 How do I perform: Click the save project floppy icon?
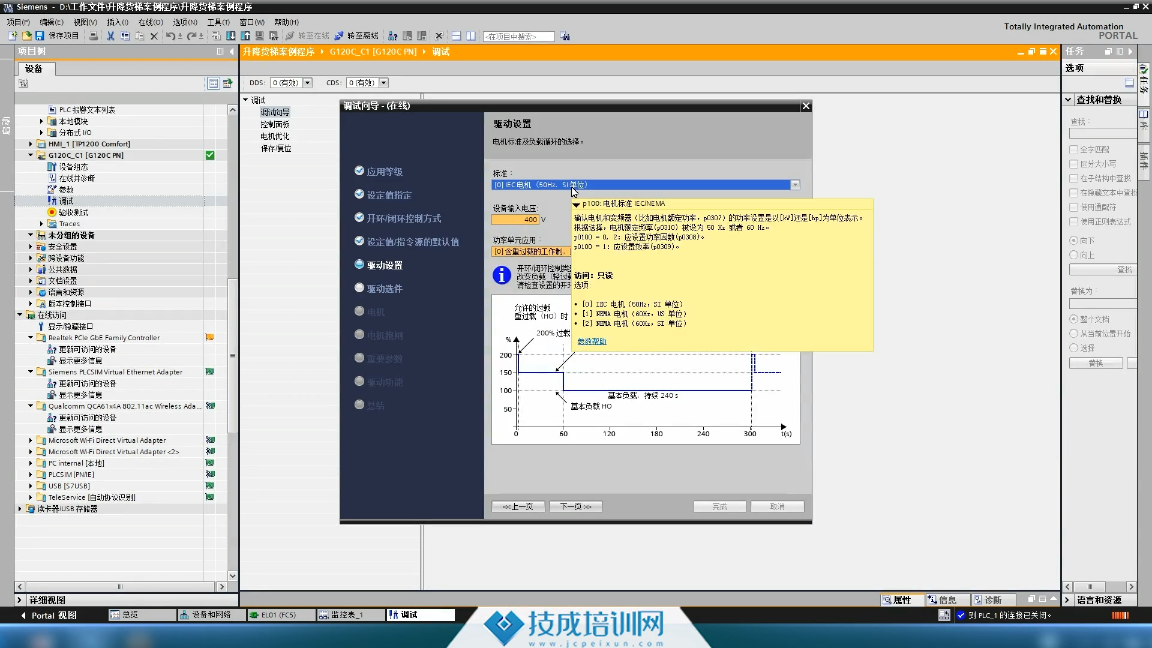tap(40, 35)
